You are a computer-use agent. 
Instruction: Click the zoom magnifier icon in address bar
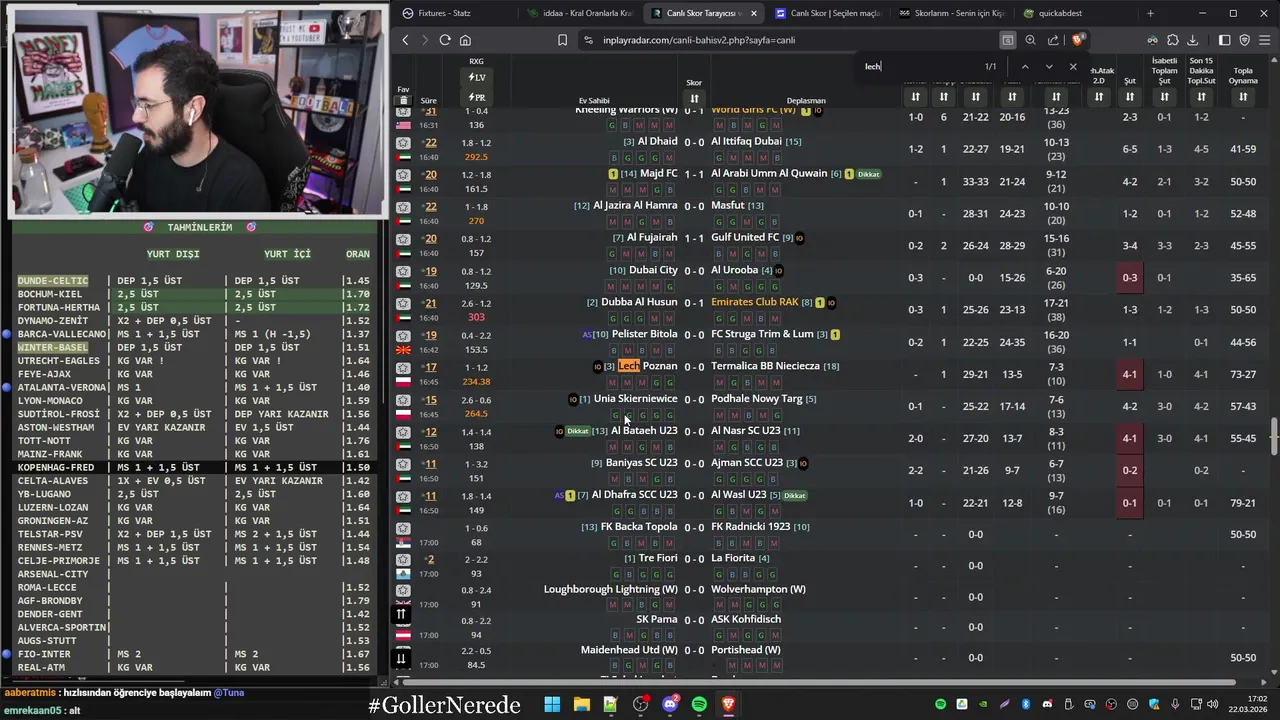tap(1030, 40)
